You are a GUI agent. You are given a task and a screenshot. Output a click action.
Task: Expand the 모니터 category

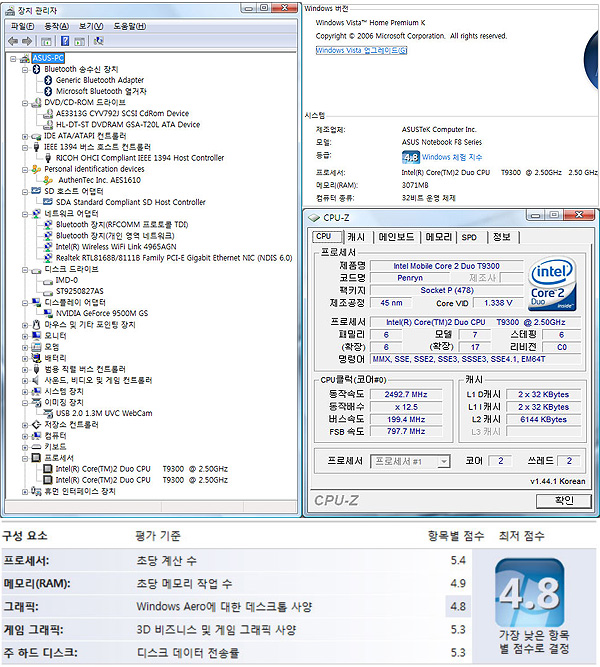25,336
